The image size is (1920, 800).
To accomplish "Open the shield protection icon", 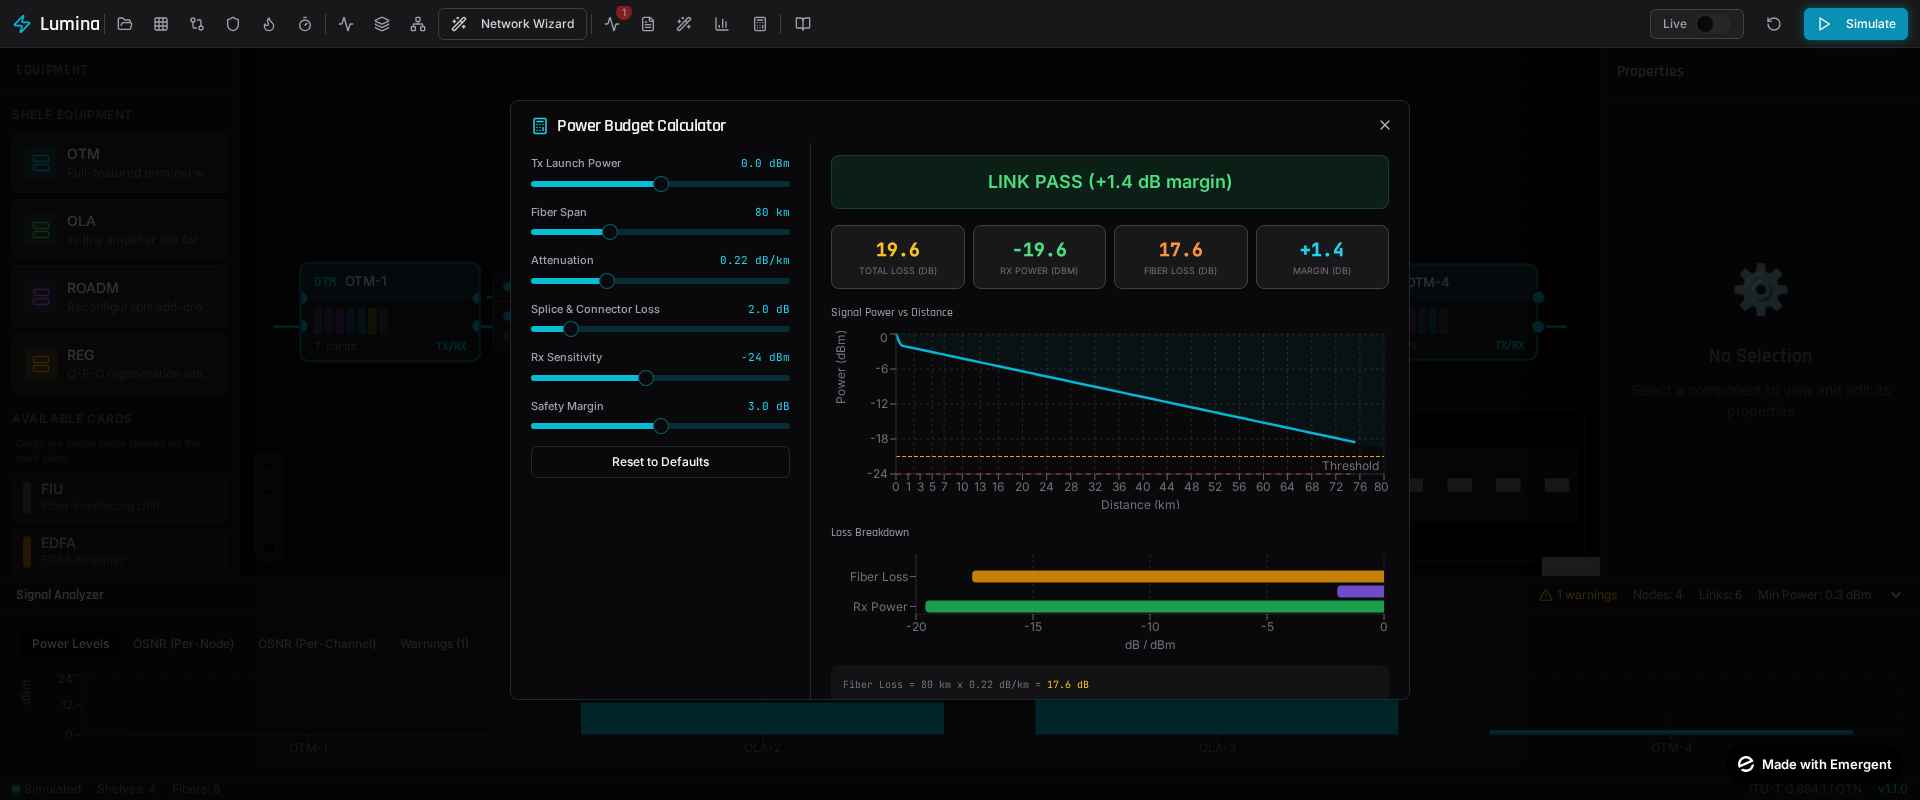I will pyautogui.click(x=233, y=24).
